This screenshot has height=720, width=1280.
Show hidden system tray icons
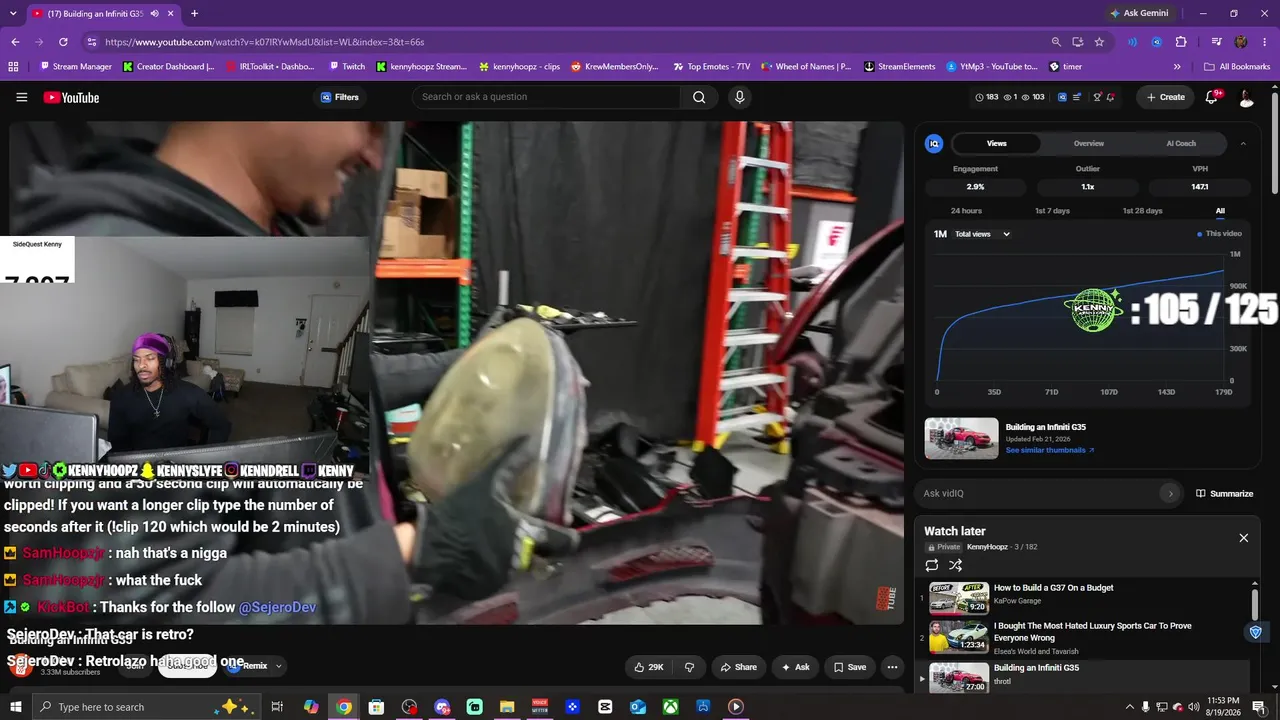[x=1129, y=707]
